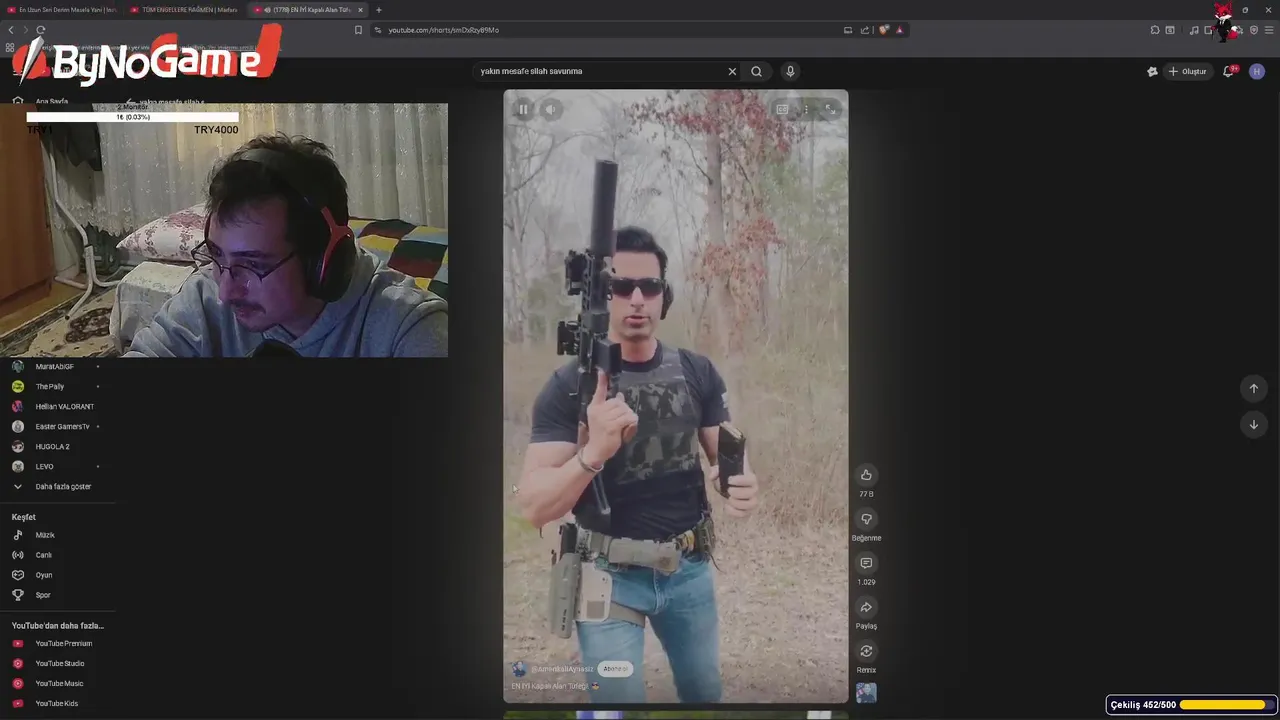Click the search magnifier button
Viewport: 1280px width, 720px height.
(x=756, y=71)
